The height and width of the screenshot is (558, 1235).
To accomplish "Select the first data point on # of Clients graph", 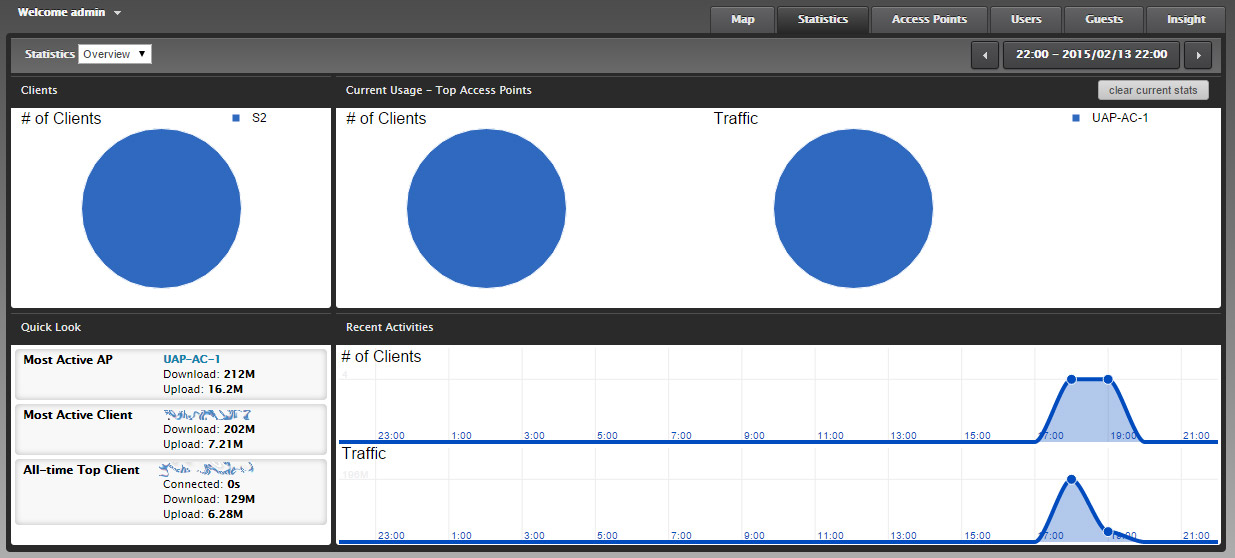I will point(1071,379).
